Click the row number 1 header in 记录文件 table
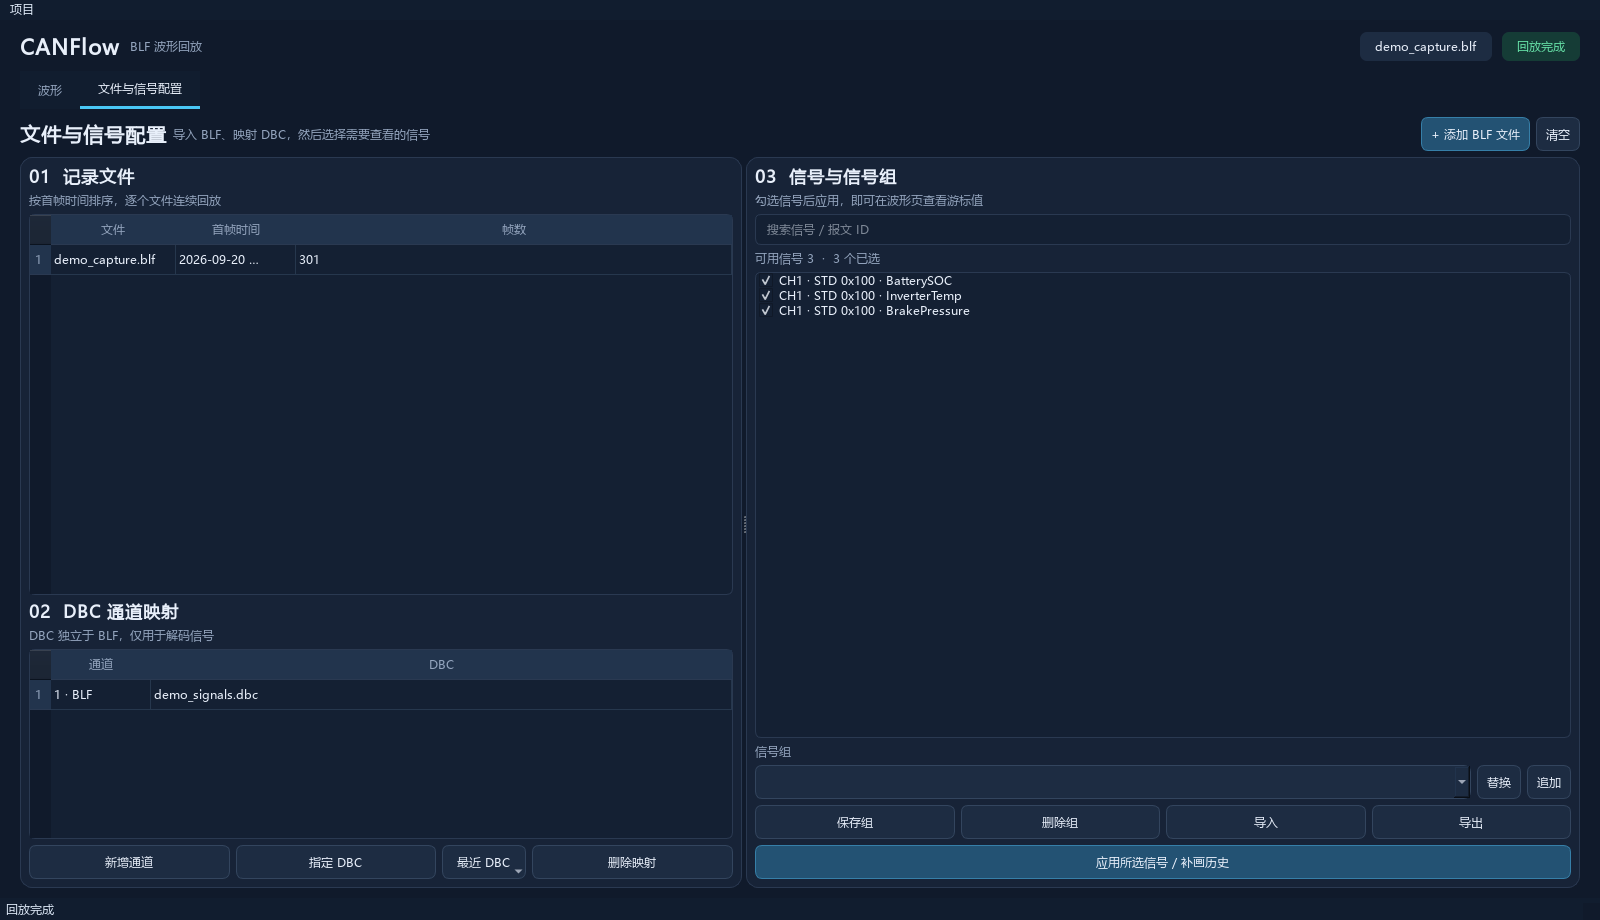Viewport: 1600px width, 920px height. click(39, 260)
